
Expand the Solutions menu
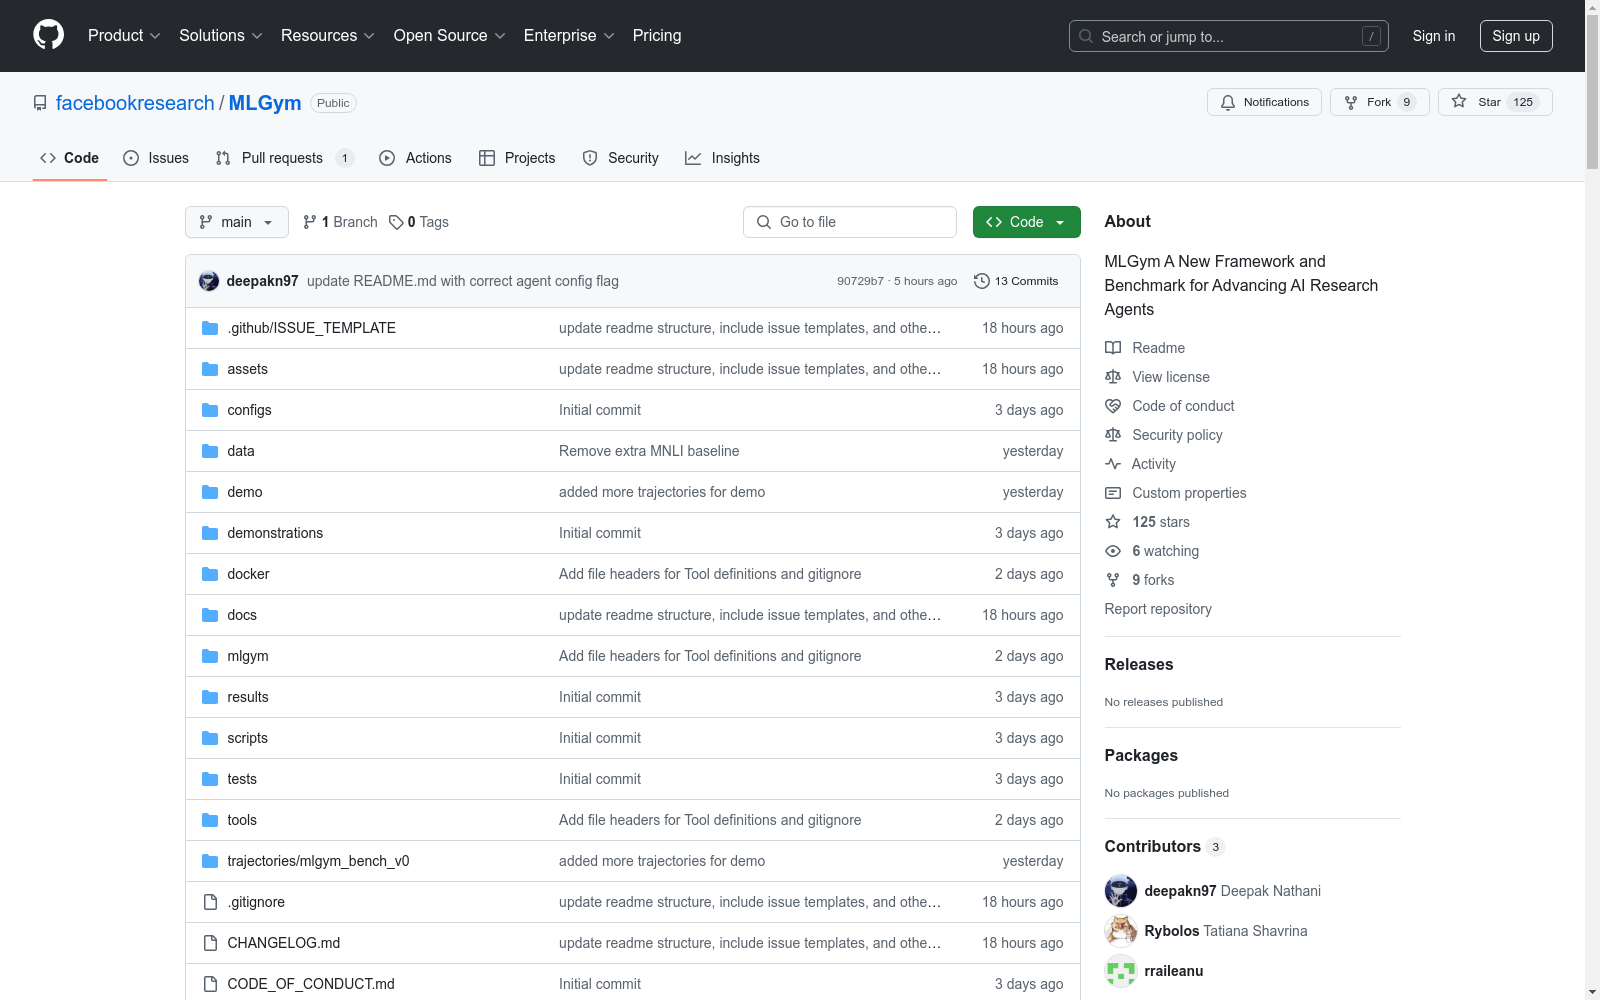[x=221, y=36]
